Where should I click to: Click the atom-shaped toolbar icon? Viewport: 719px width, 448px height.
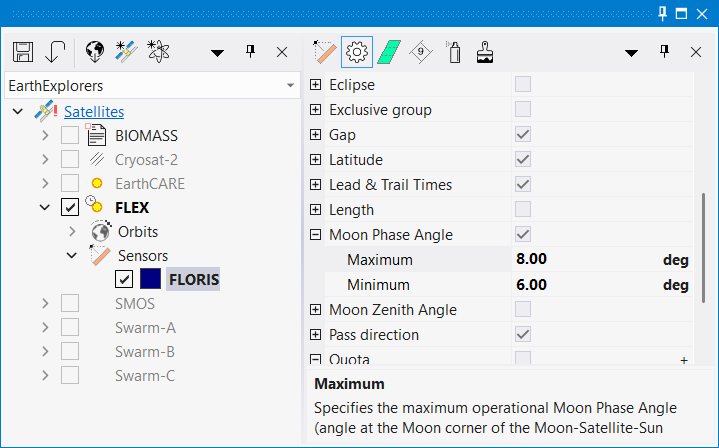point(158,52)
